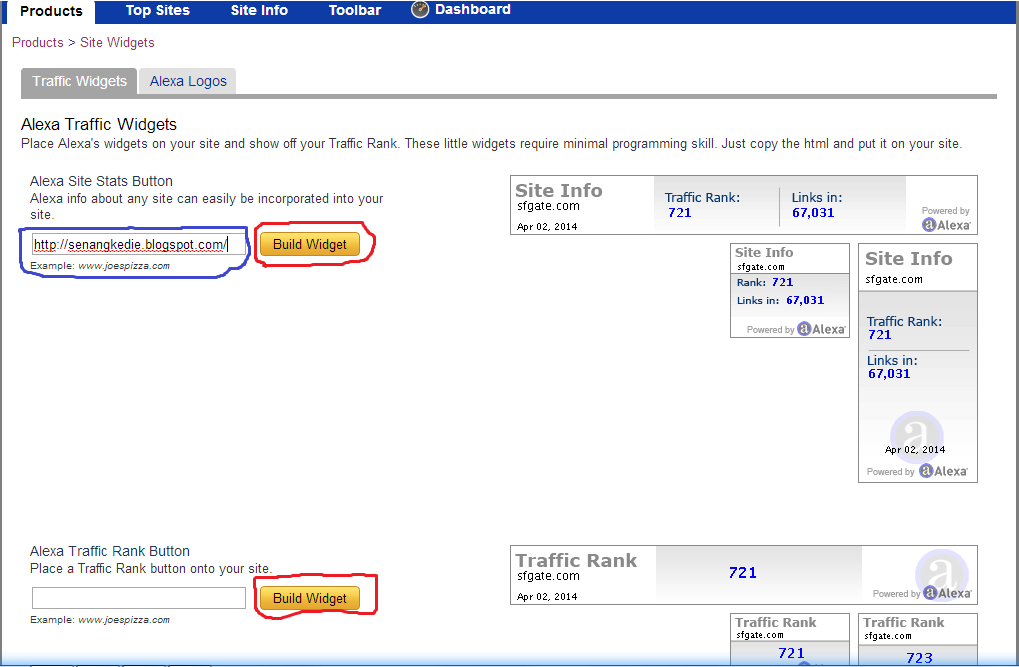Image resolution: width=1019 pixels, height=667 pixels.
Task: Click Links in 67,031 in wide Site Info widget
Action: (812, 213)
